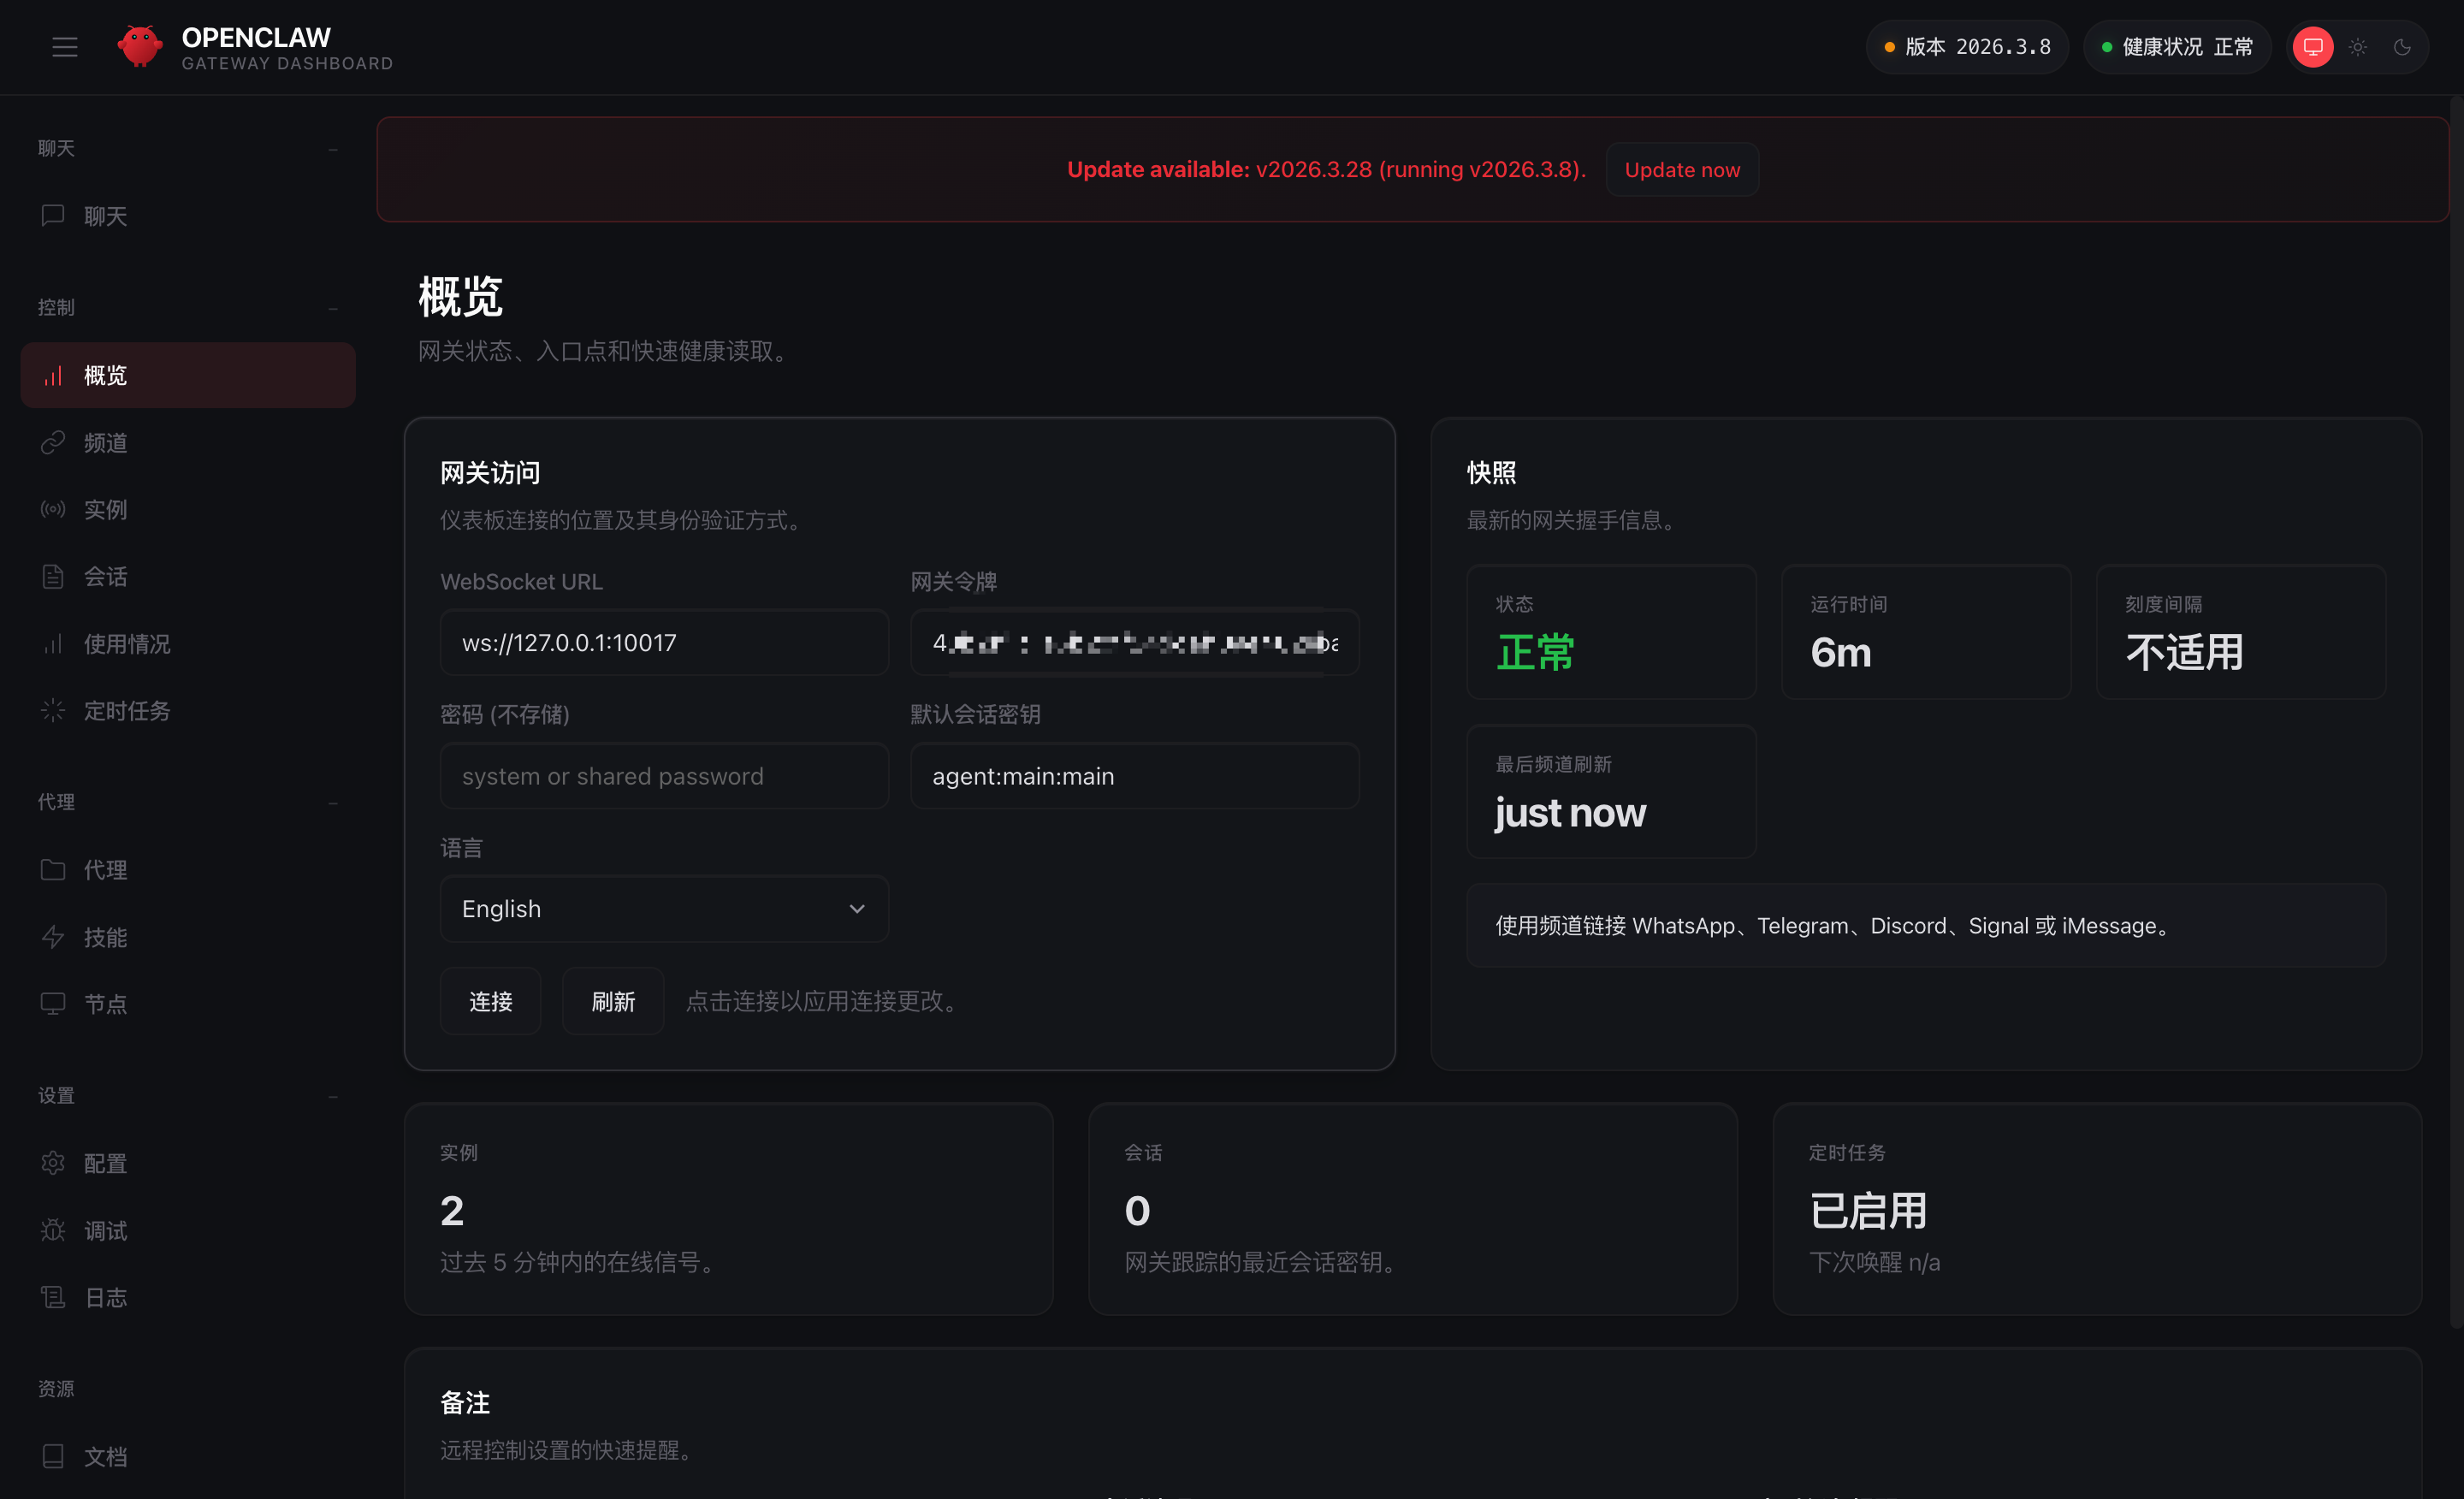The height and width of the screenshot is (1499, 2464).
Task: Open 聊天 chat from the sidebar icon
Action: point(53,216)
